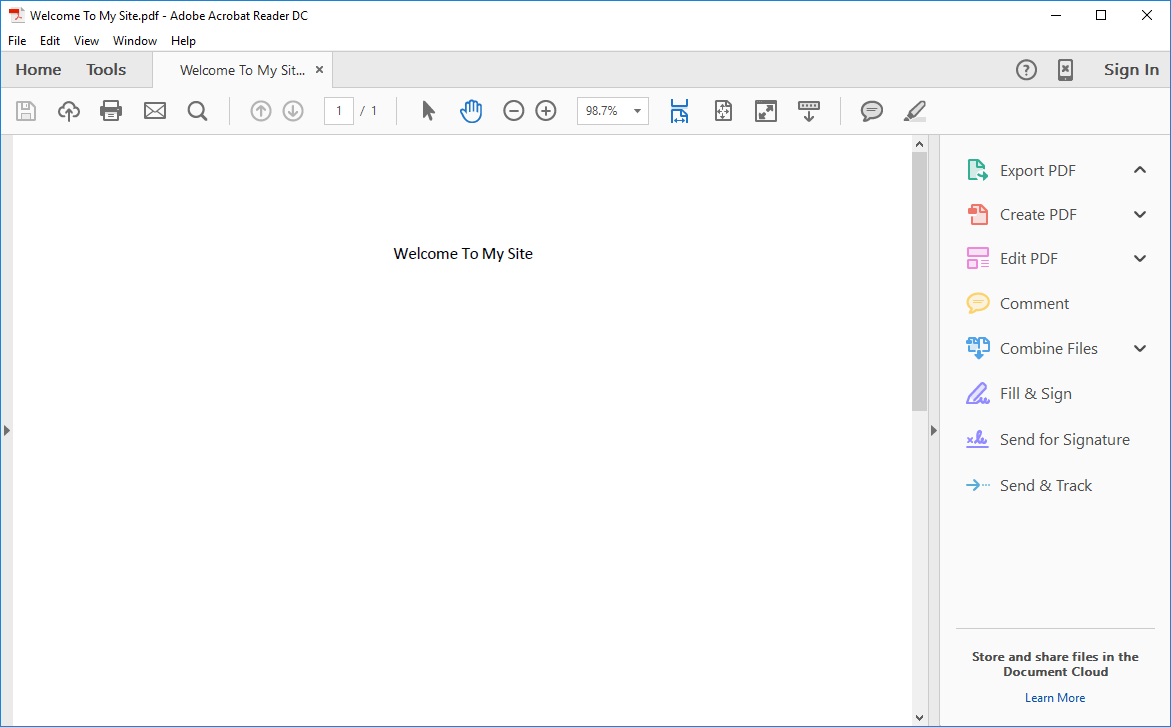Image resolution: width=1171 pixels, height=727 pixels.
Task: Print the PDF using the printer icon
Action: 110,110
